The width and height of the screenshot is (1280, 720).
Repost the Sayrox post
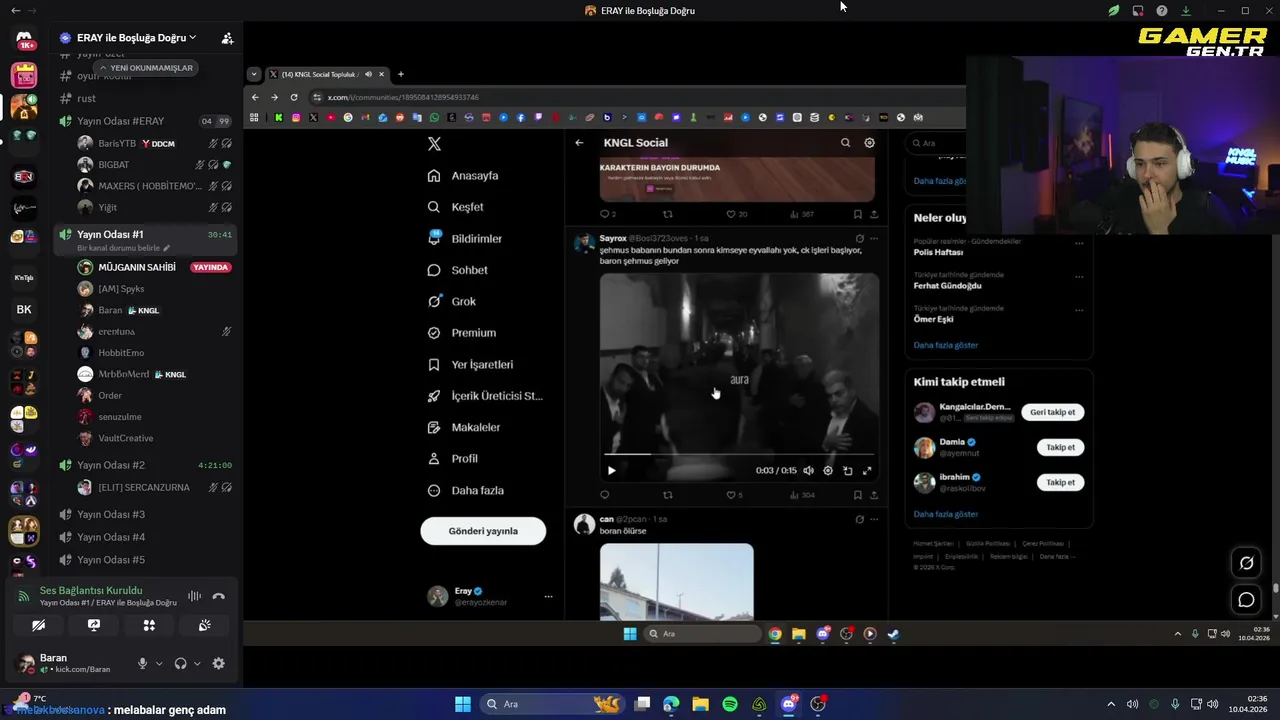click(x=668, y=495)
